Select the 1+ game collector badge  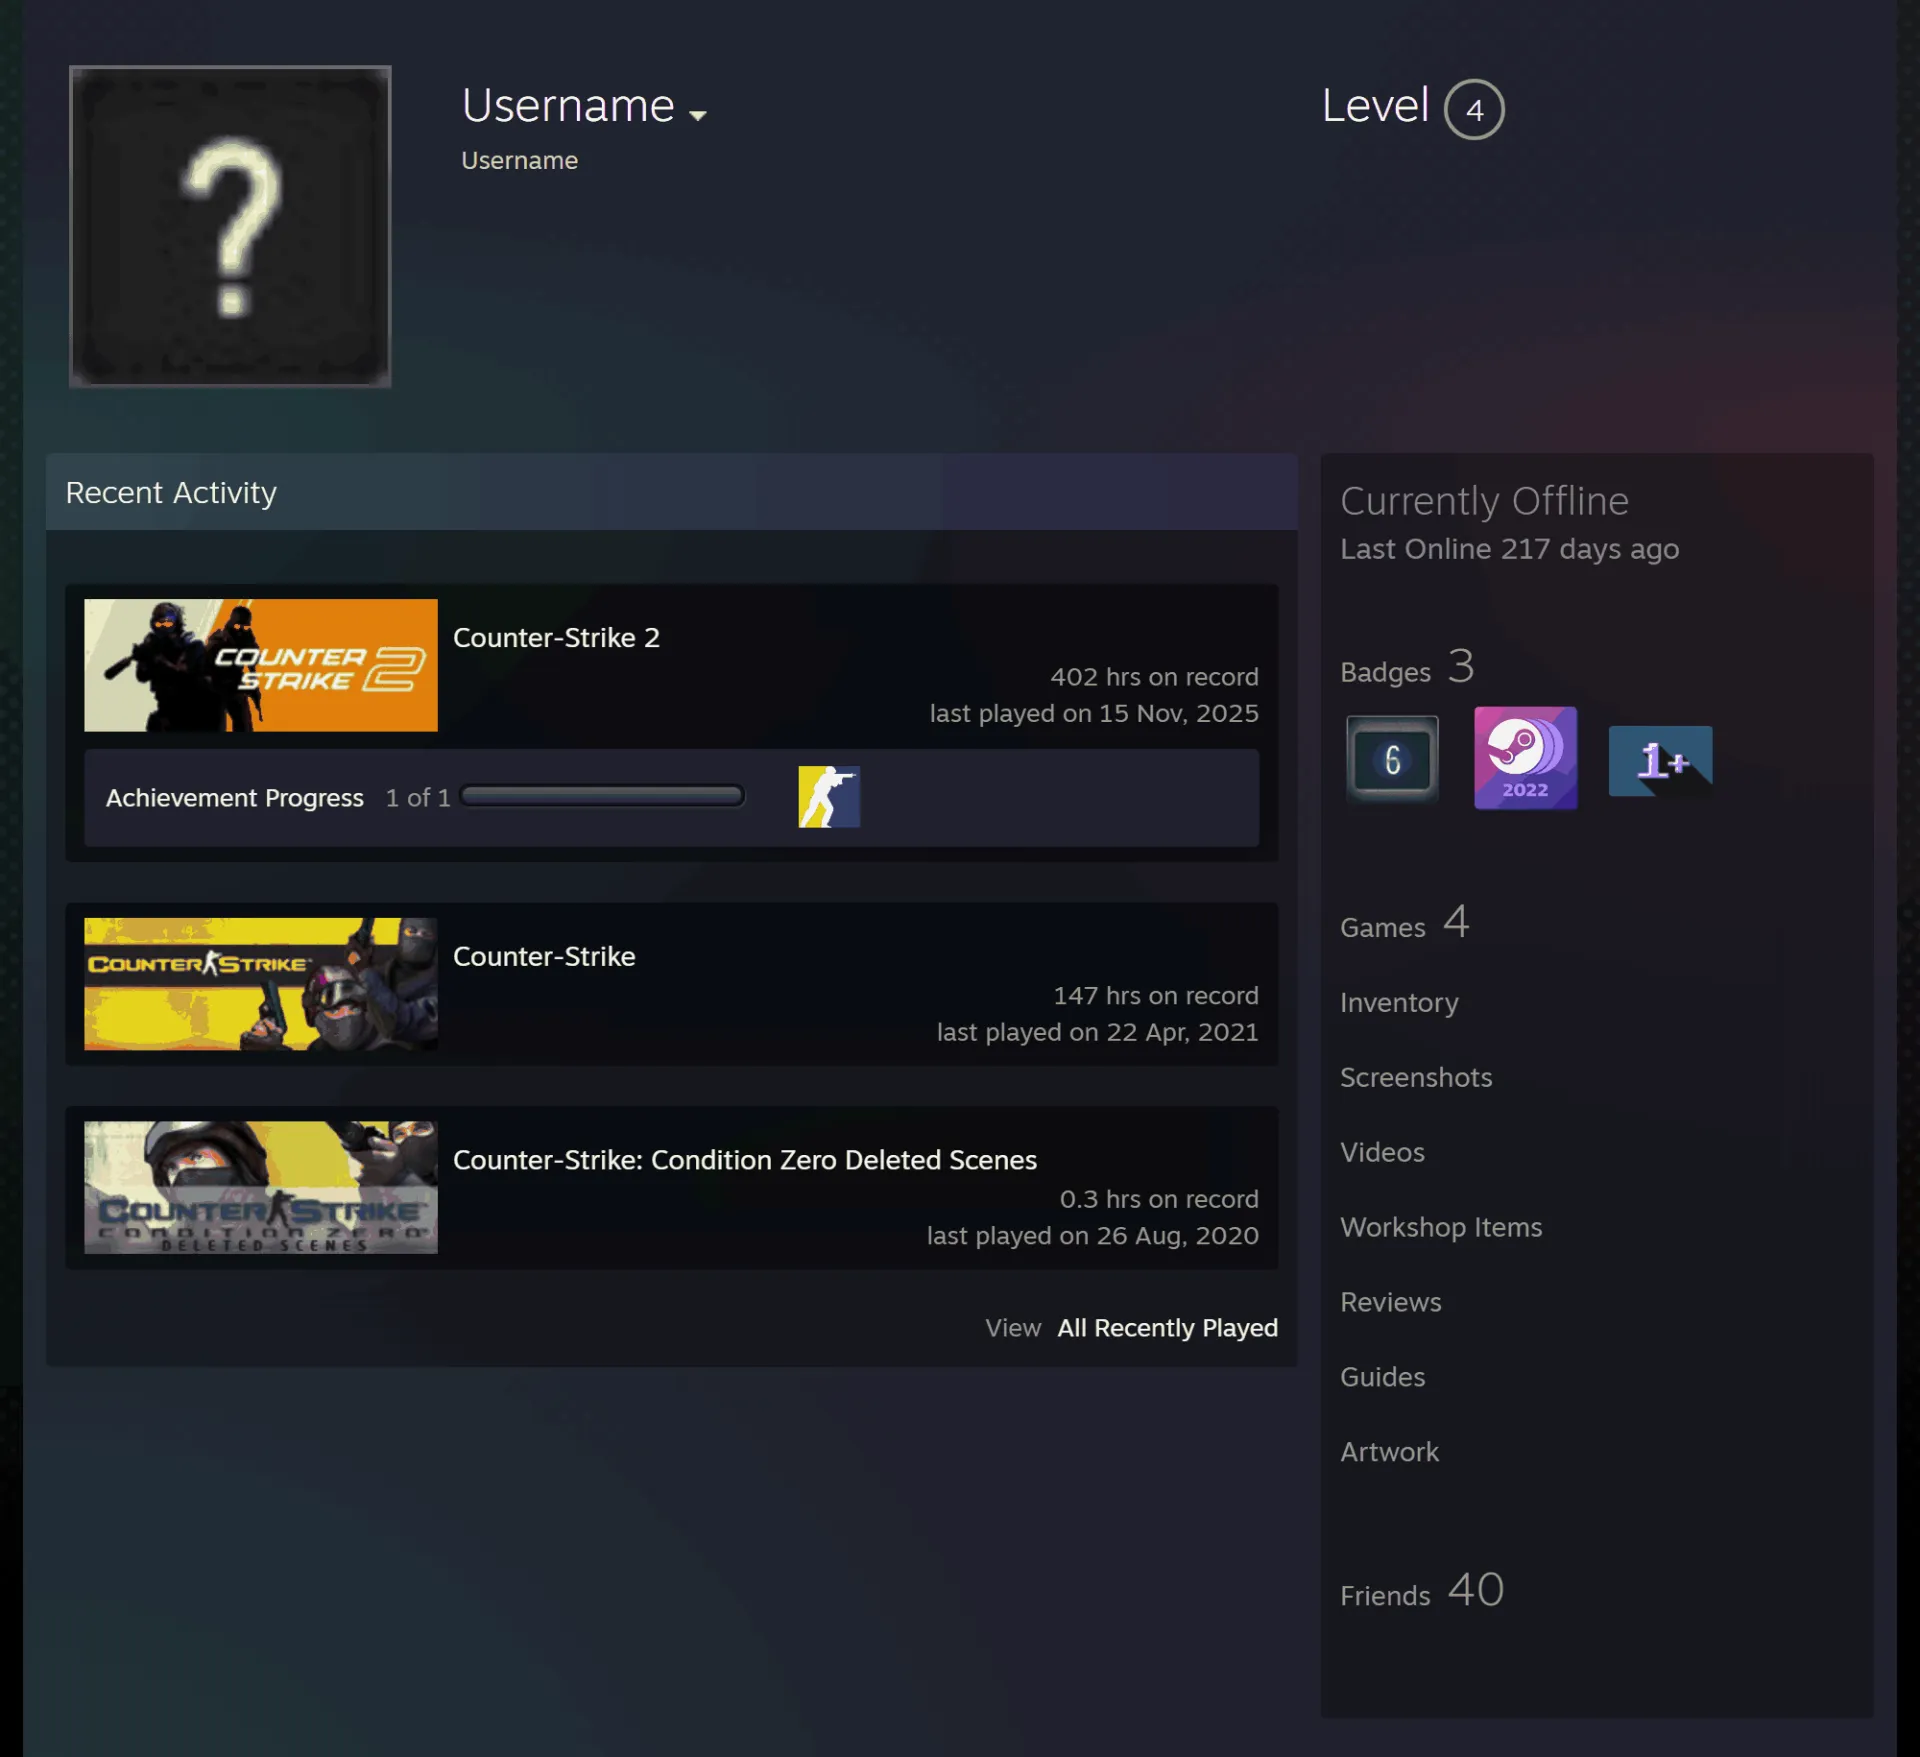[x=1660, y=761]
